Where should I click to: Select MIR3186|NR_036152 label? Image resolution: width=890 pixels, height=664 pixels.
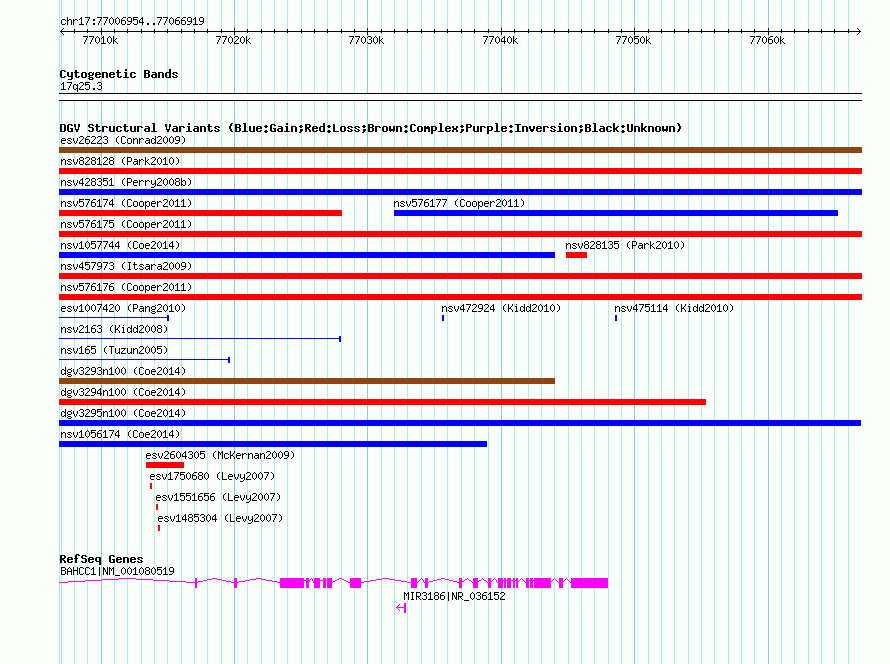tap(454, 596)
